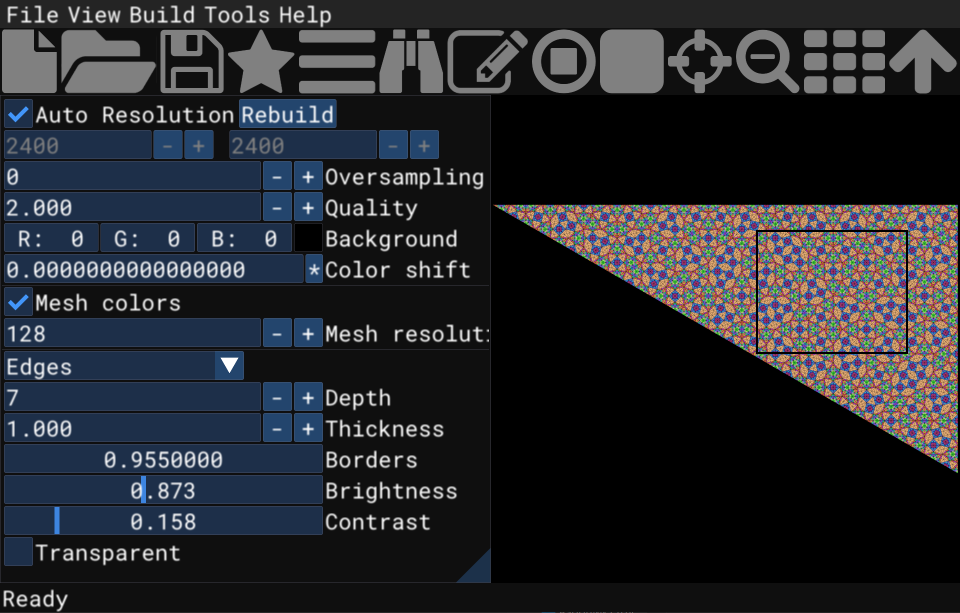960x613 pixels.
Task: Click the zoom out magnifier icon
Action: (767, 62)
